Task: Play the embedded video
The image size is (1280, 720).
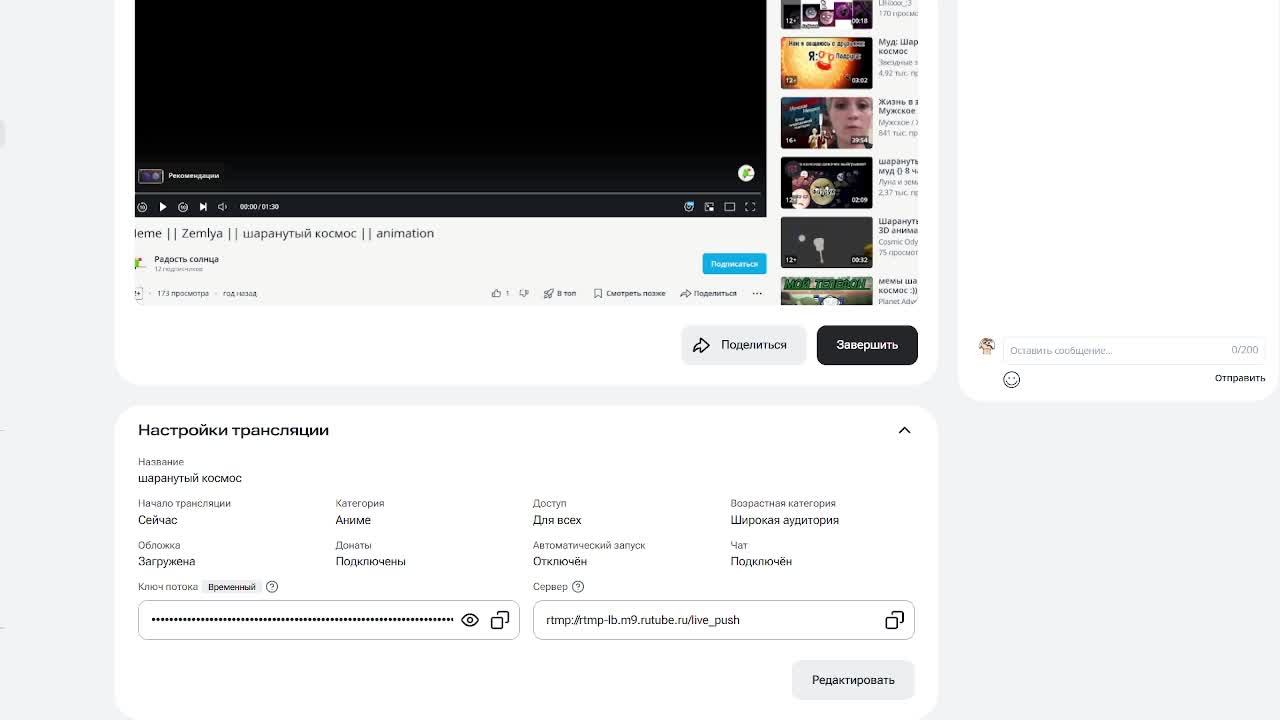Action: [163, 207]
